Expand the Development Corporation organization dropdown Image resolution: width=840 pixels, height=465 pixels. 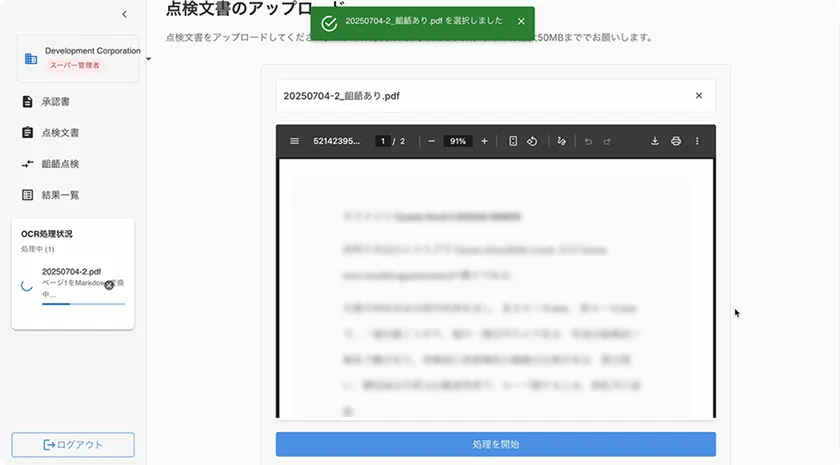(148, 59)
